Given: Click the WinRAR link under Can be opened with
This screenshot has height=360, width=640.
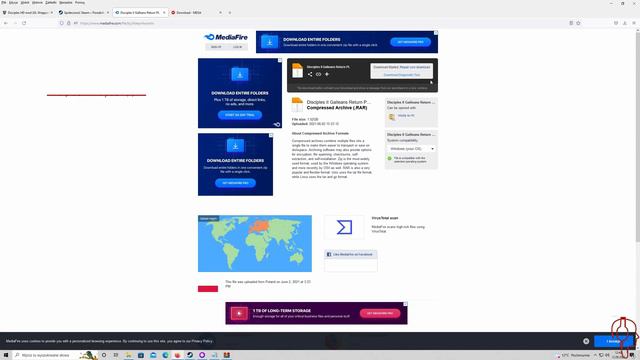Looking at the screenshot, I should click(406, 116).
